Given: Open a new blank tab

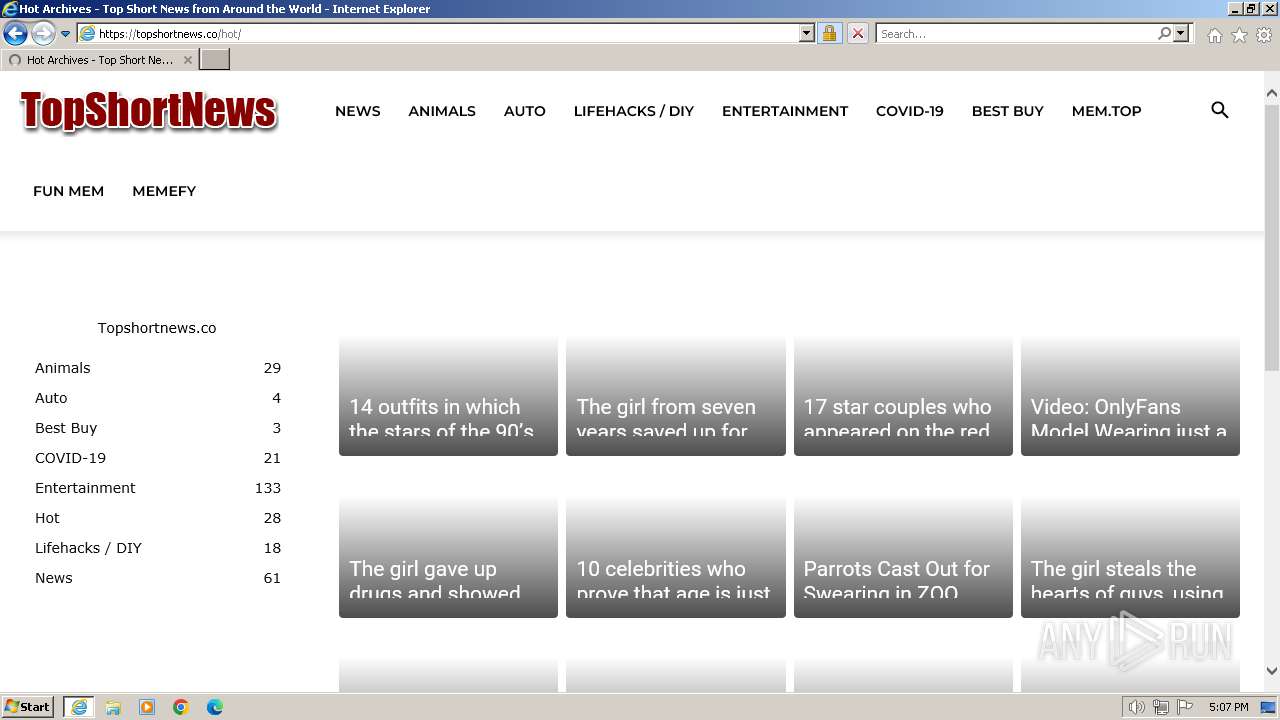Looking at the screenshot, I should click(x=215, y=60).
